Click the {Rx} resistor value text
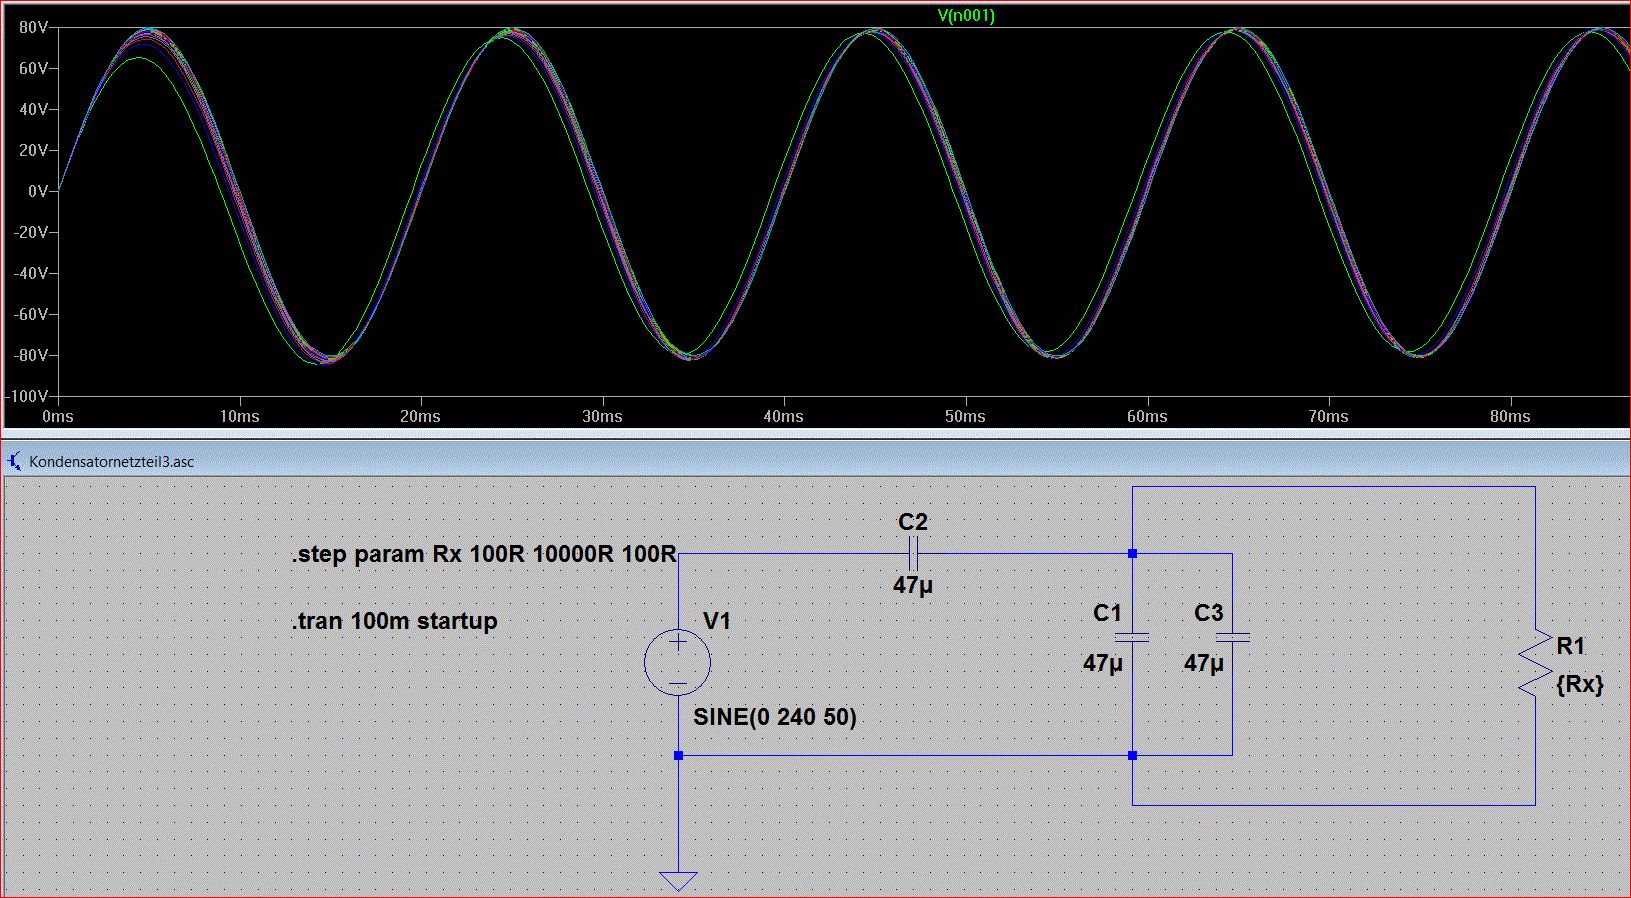Screen dimensions: 1631x898 (x=1579, y=684)
